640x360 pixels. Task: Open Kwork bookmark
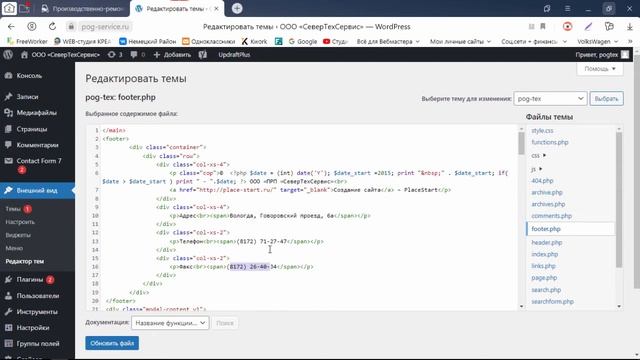[254, 42]
